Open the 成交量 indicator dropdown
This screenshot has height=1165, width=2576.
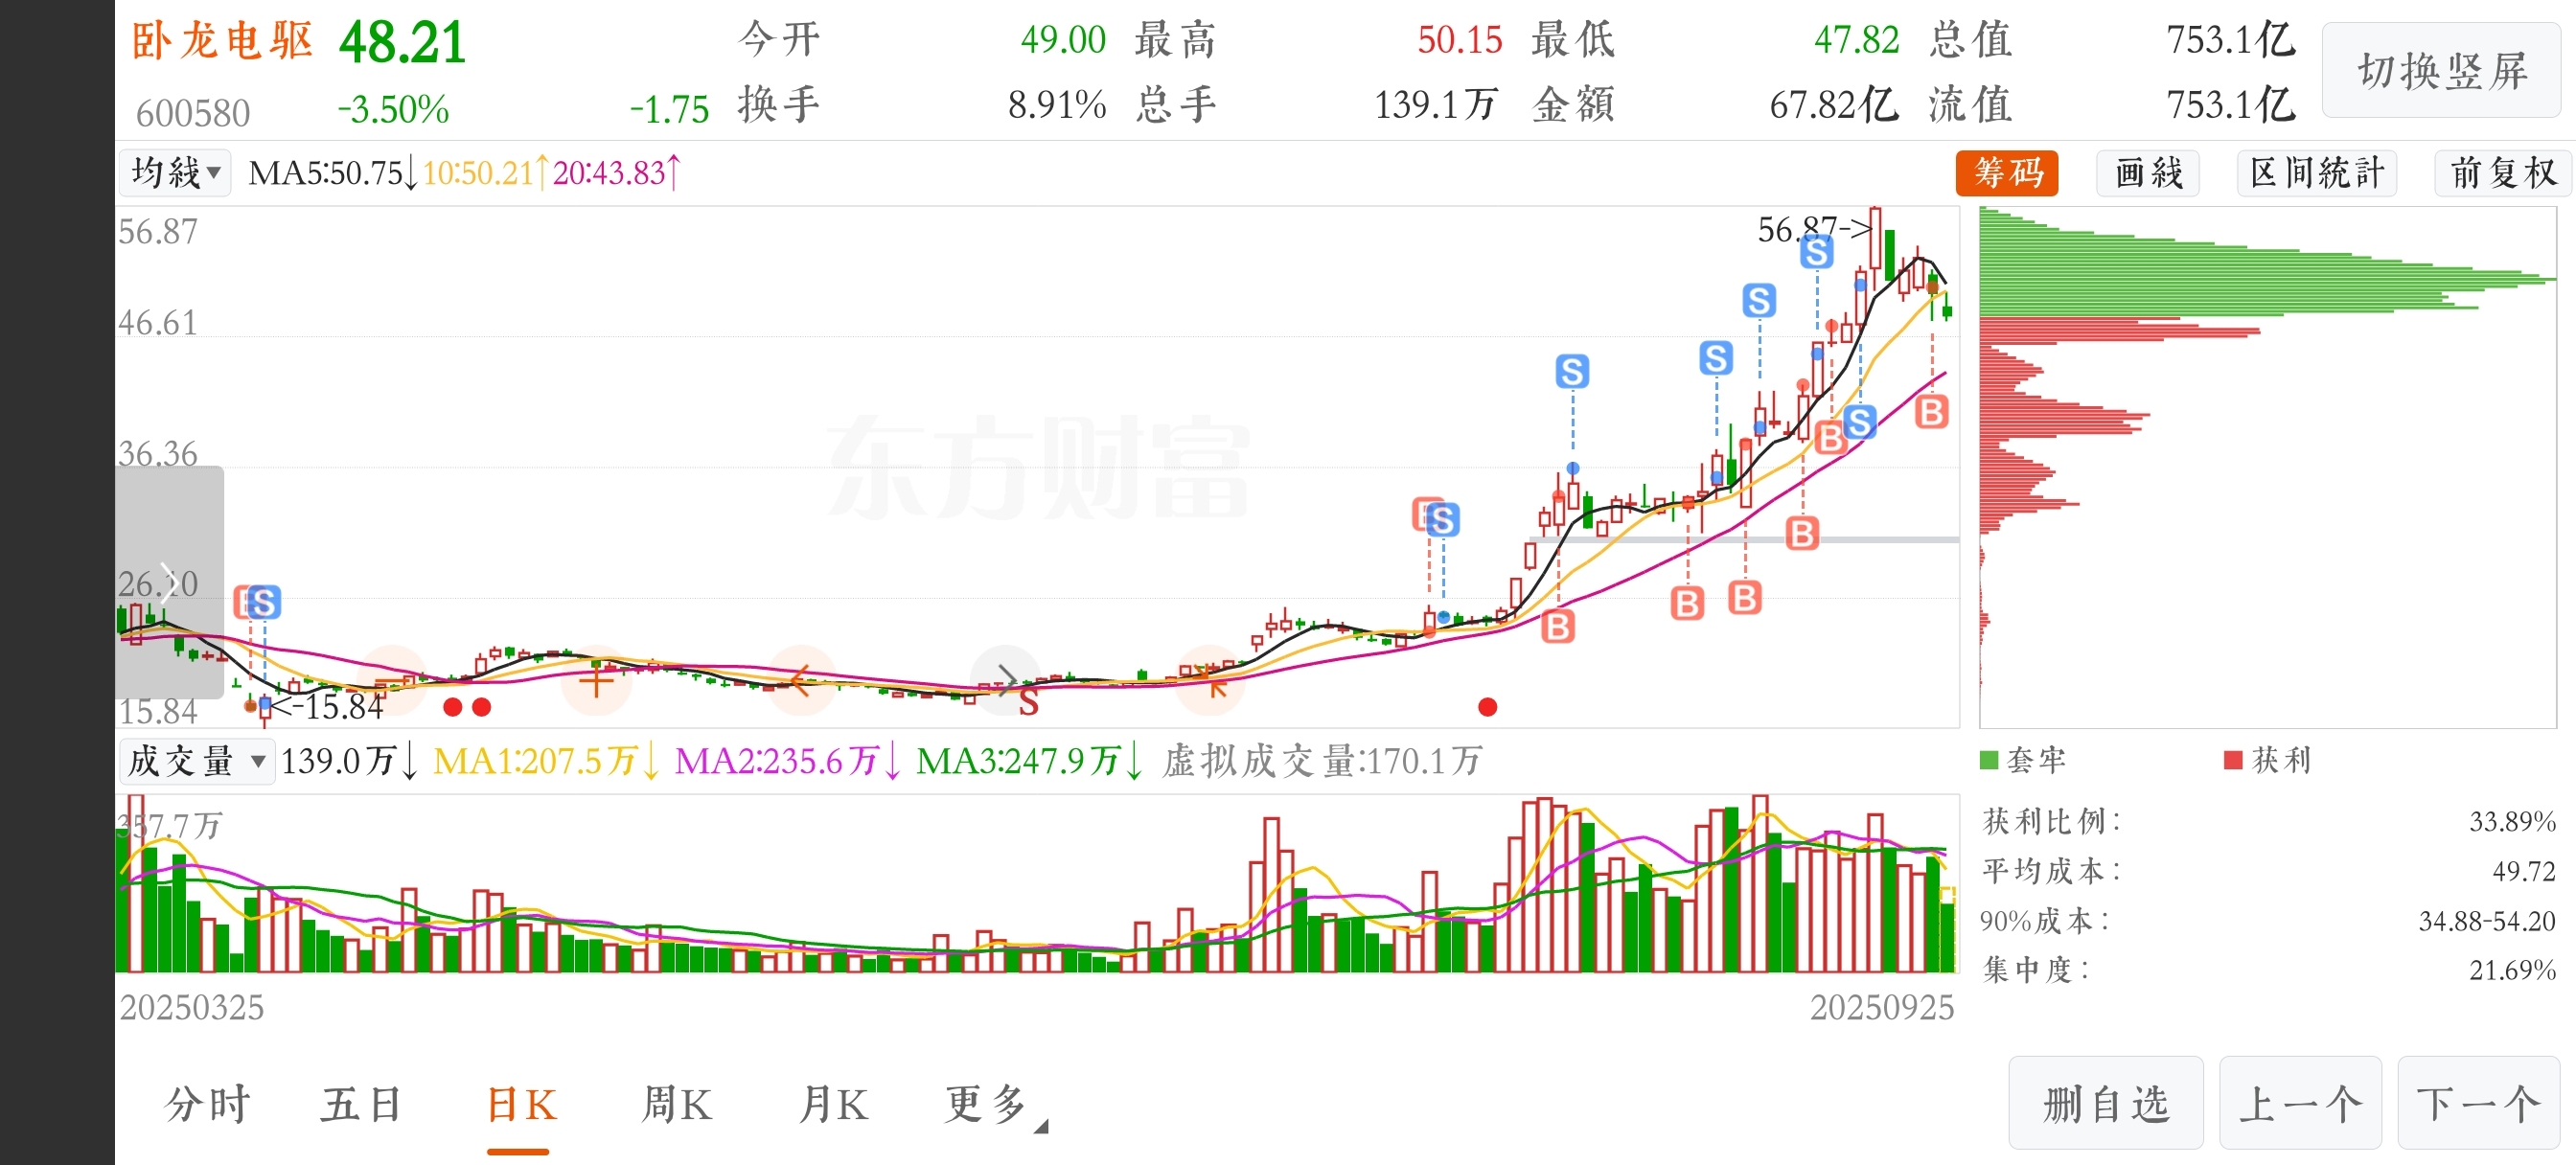[x=196, y=761]
